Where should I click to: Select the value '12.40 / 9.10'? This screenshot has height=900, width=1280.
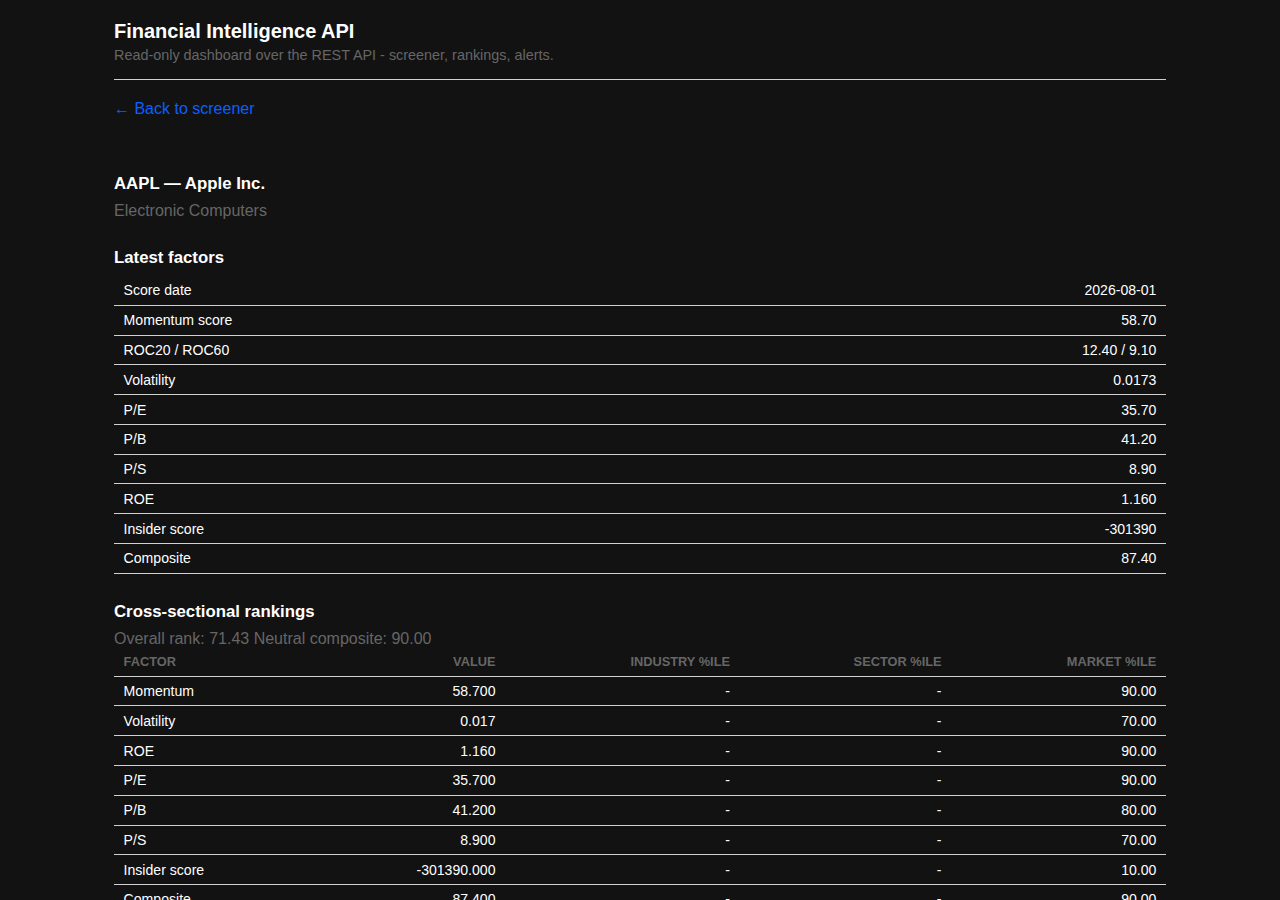(1119, 350)
